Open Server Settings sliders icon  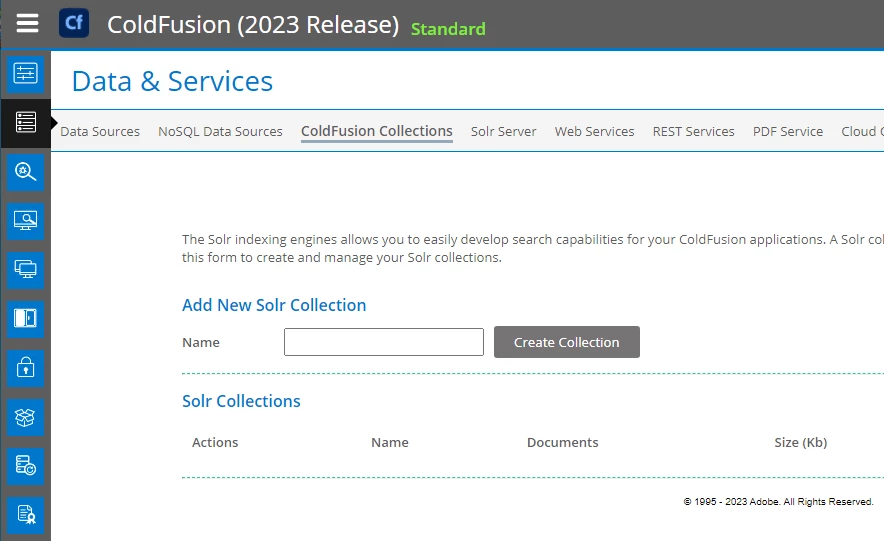point(25,73)
